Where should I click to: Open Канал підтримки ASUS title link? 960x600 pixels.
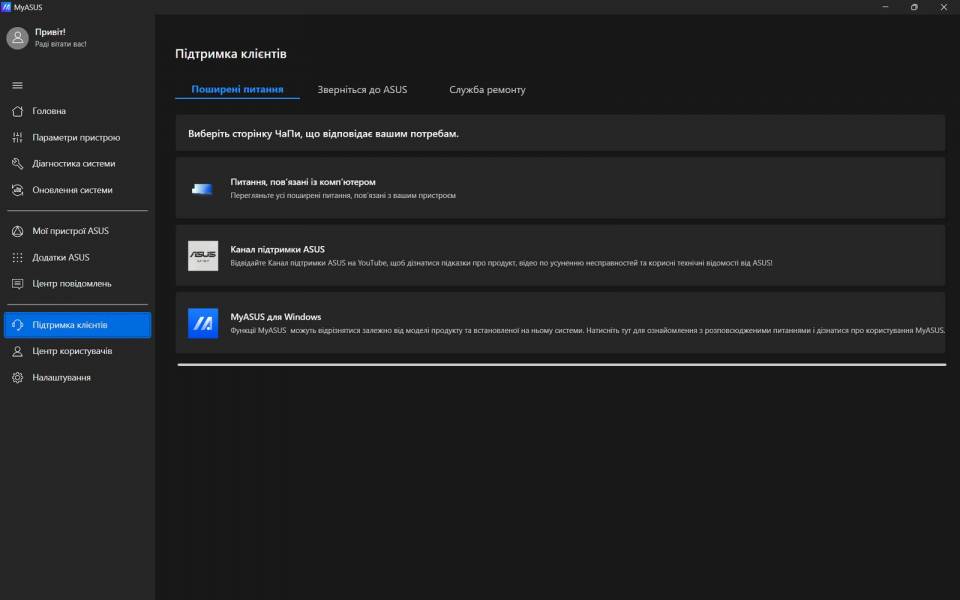pos(277,249)
